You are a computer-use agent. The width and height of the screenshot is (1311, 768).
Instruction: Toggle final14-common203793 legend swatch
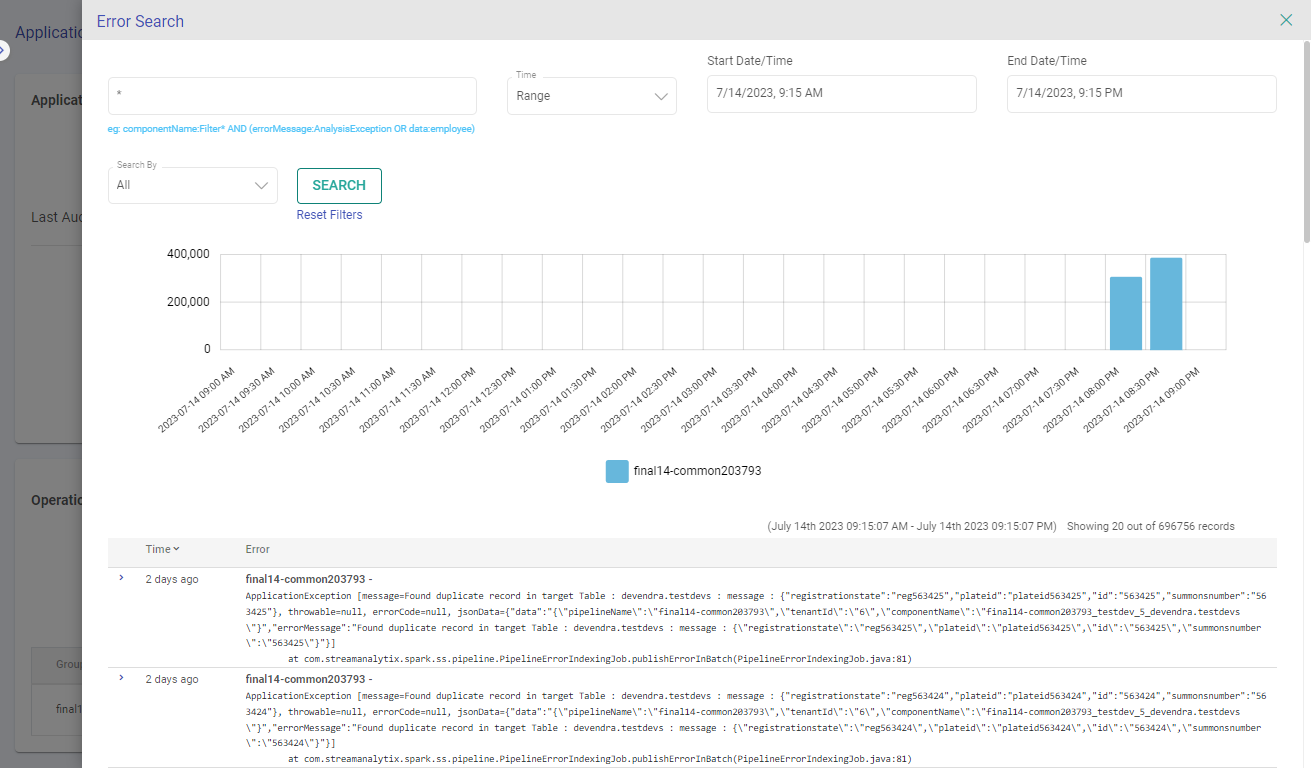[617, 471]
